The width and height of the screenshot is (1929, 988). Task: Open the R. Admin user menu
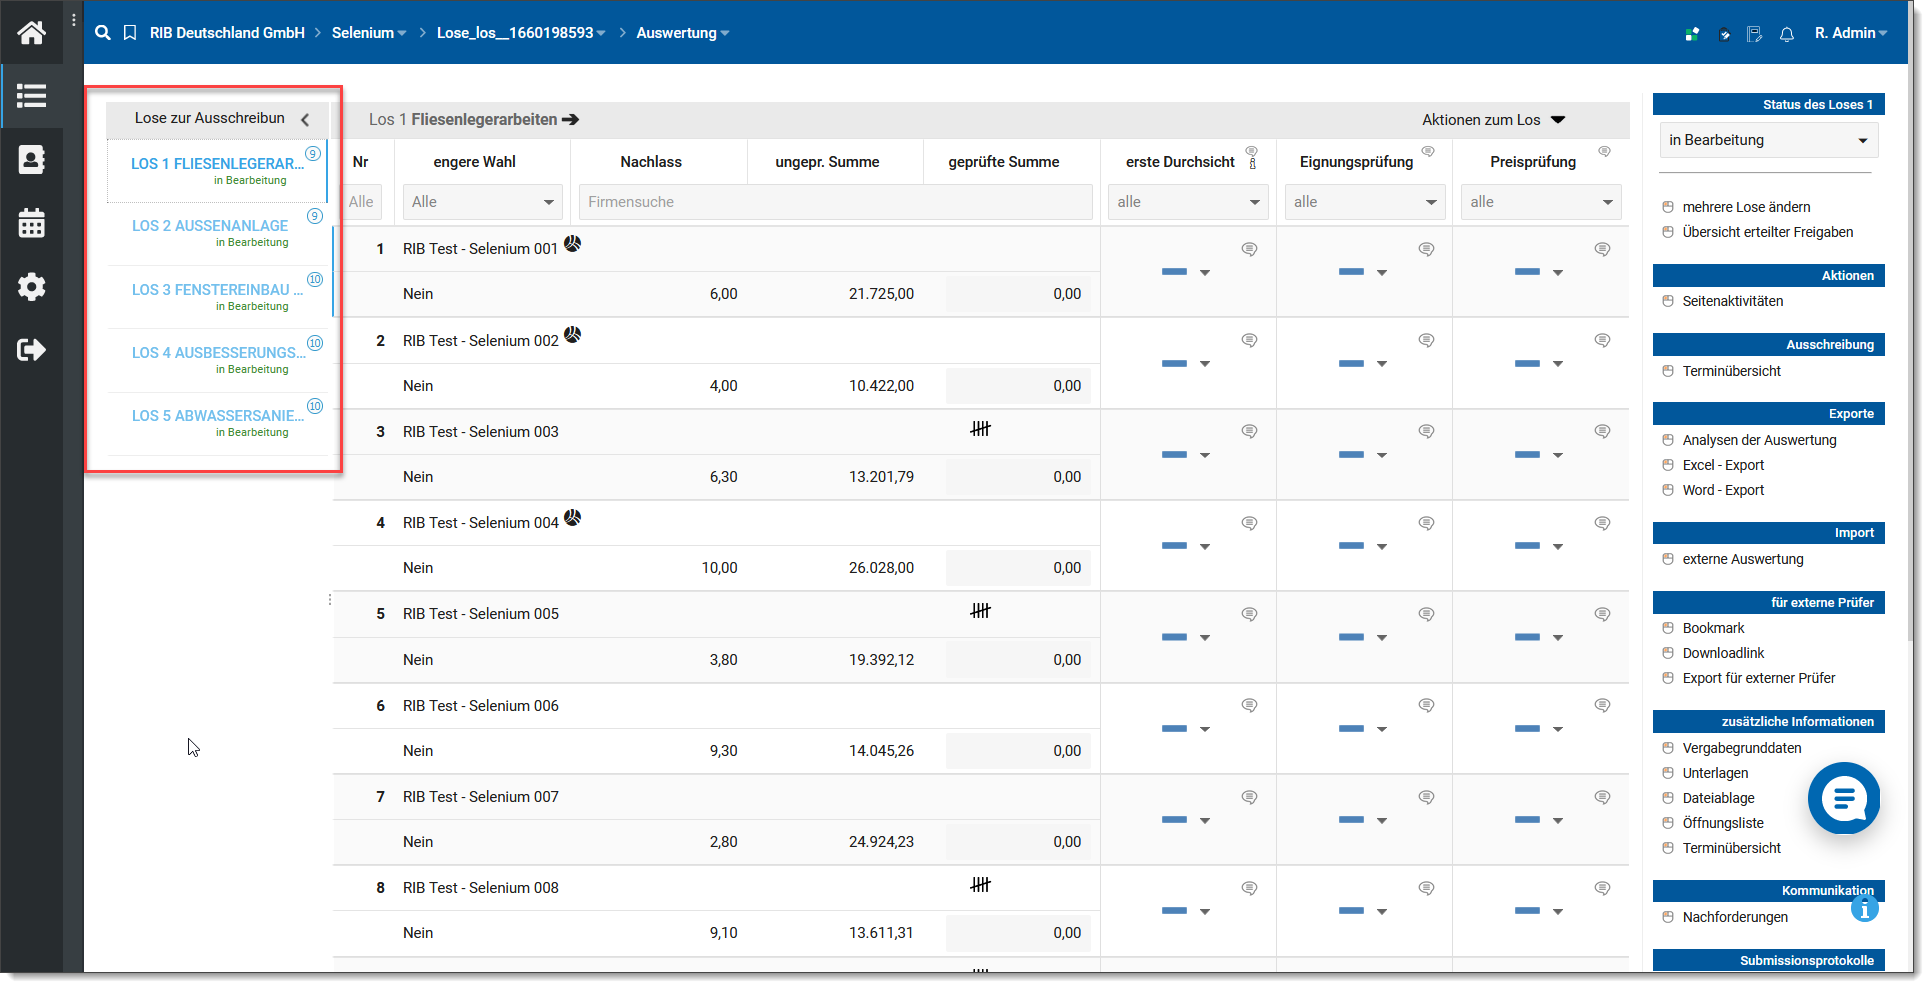point(1850,33)
